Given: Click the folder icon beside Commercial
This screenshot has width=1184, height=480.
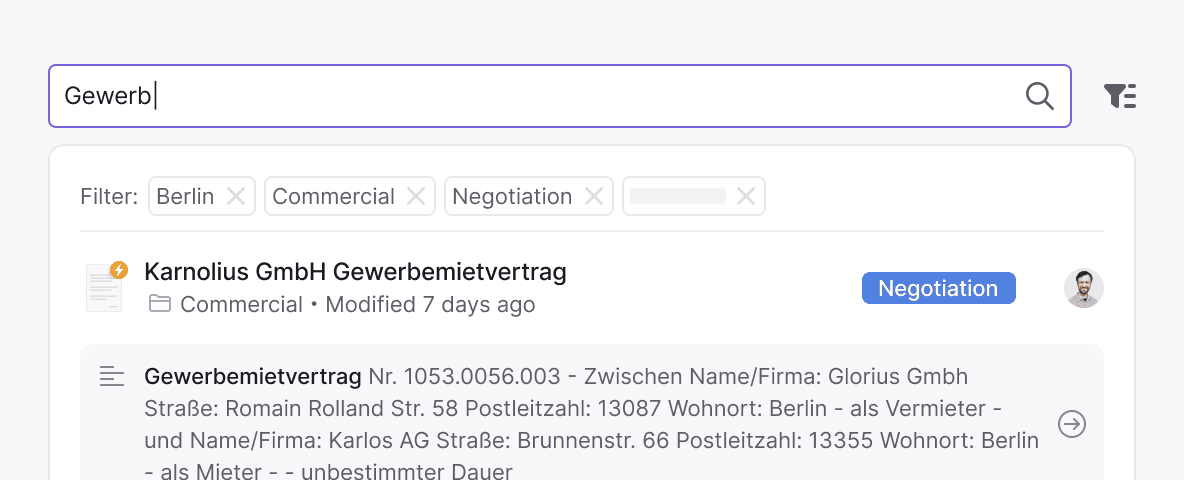Looking at the screenshot, I should click(159, 304).
